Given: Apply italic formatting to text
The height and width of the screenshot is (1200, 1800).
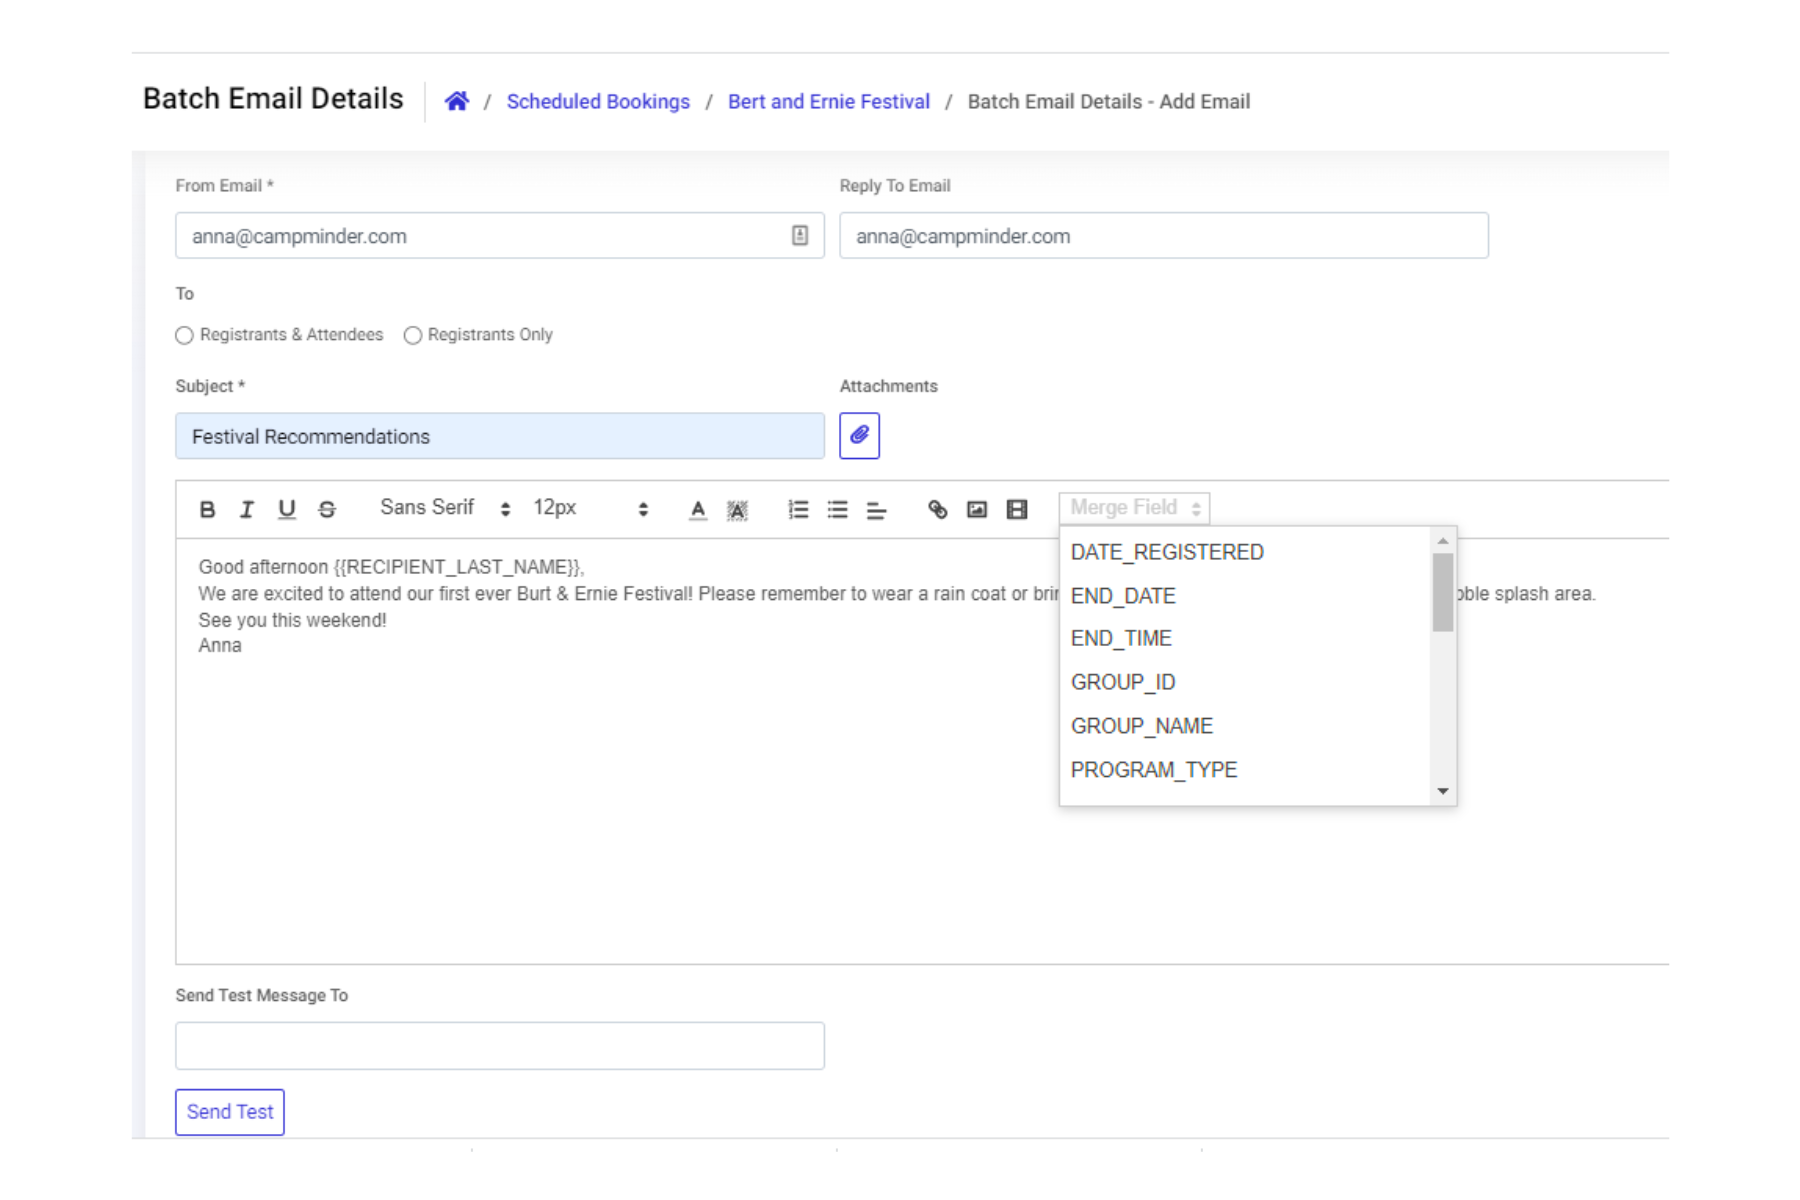Looking at the screenshot, I should [246, 509].
